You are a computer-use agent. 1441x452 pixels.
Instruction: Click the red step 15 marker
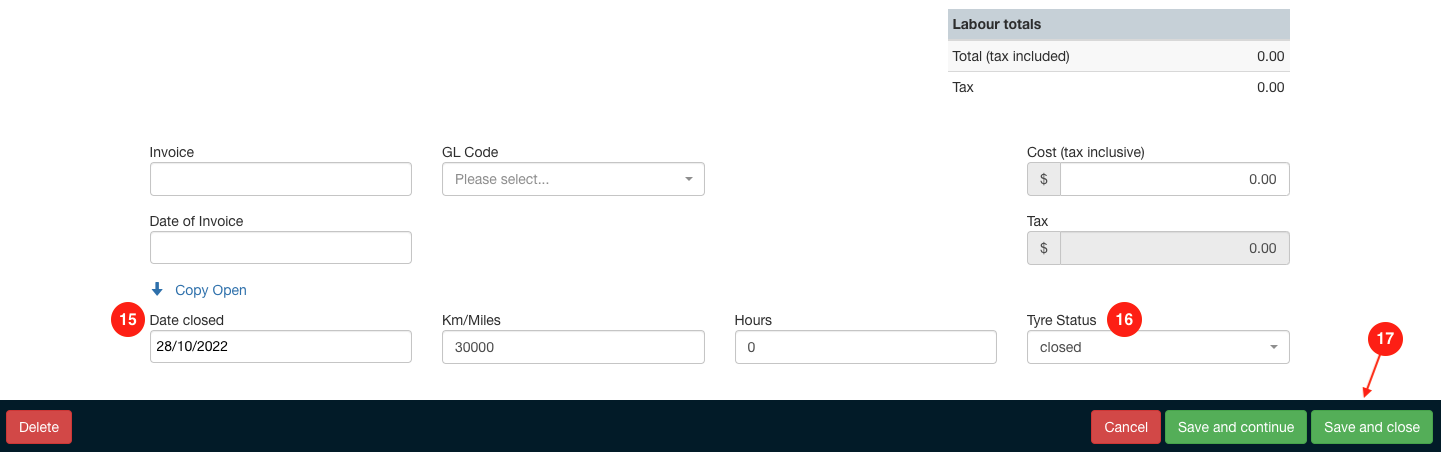coord(128,320)
